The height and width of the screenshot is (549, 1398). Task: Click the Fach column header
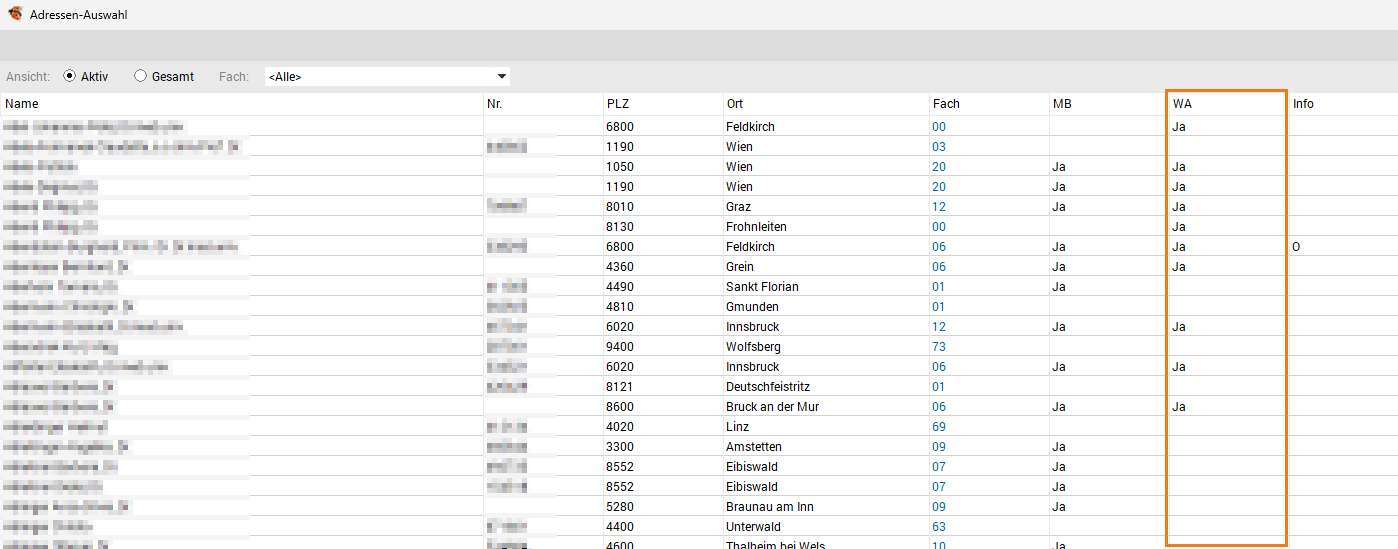tap(946, 104)
